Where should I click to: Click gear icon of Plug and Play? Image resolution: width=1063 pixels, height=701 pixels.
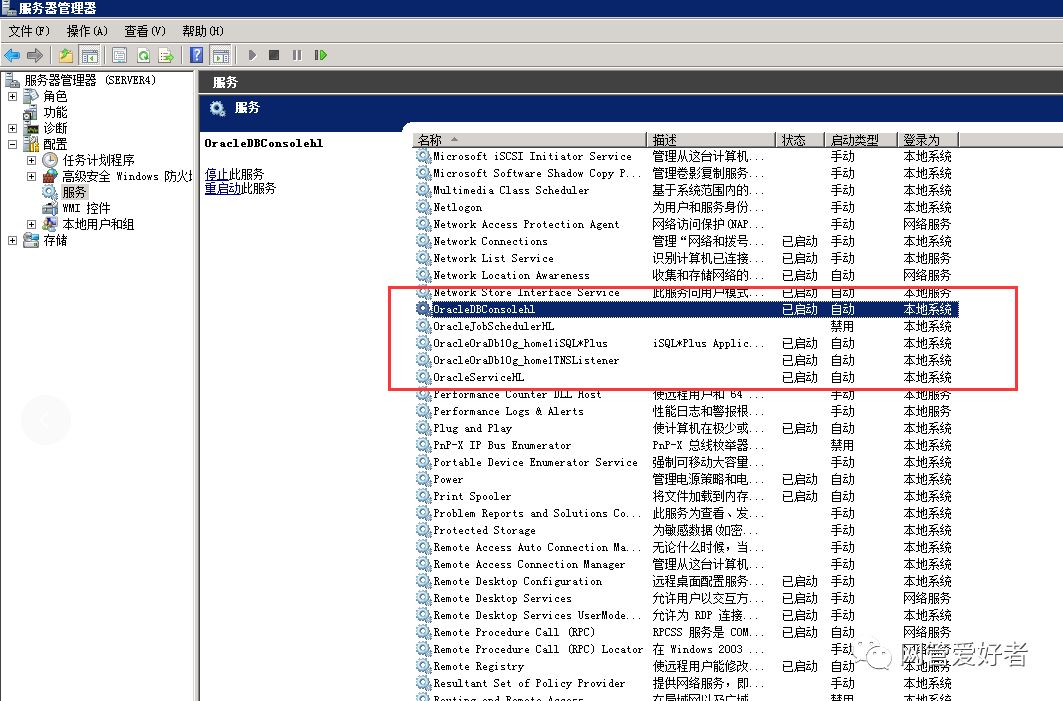pos(424,428)
